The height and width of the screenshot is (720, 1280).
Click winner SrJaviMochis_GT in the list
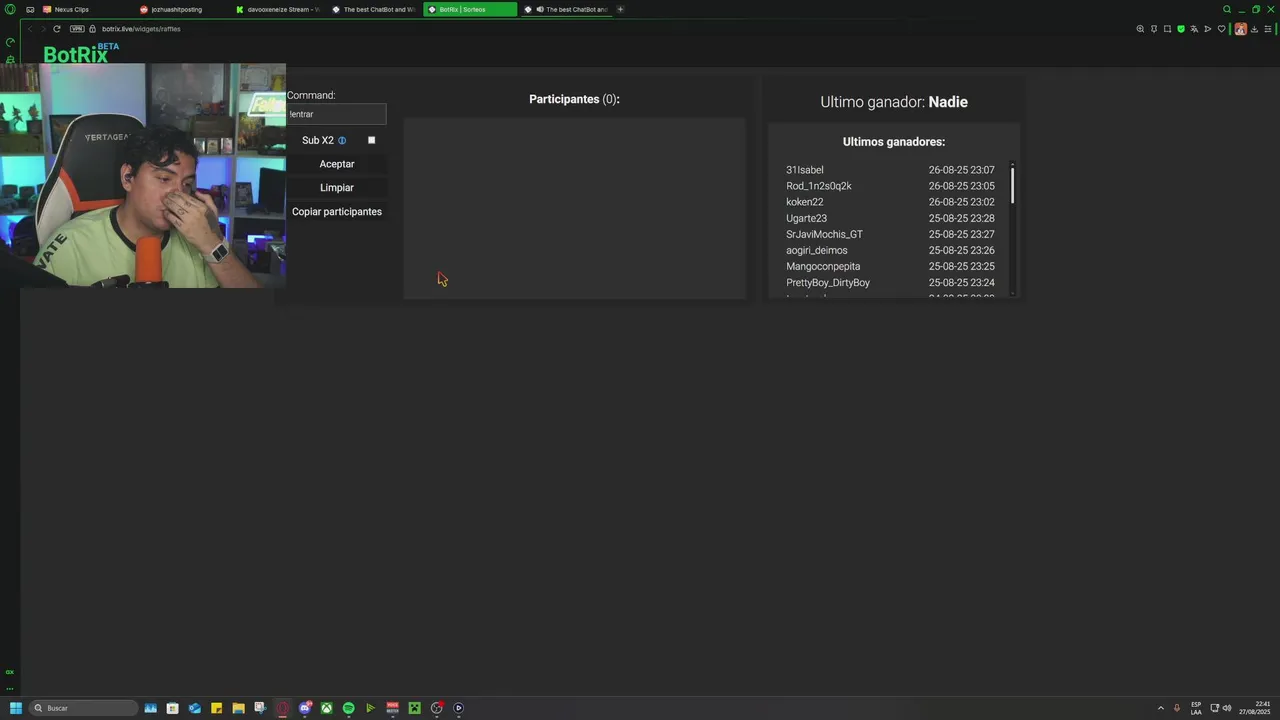(x=824, y=234)
